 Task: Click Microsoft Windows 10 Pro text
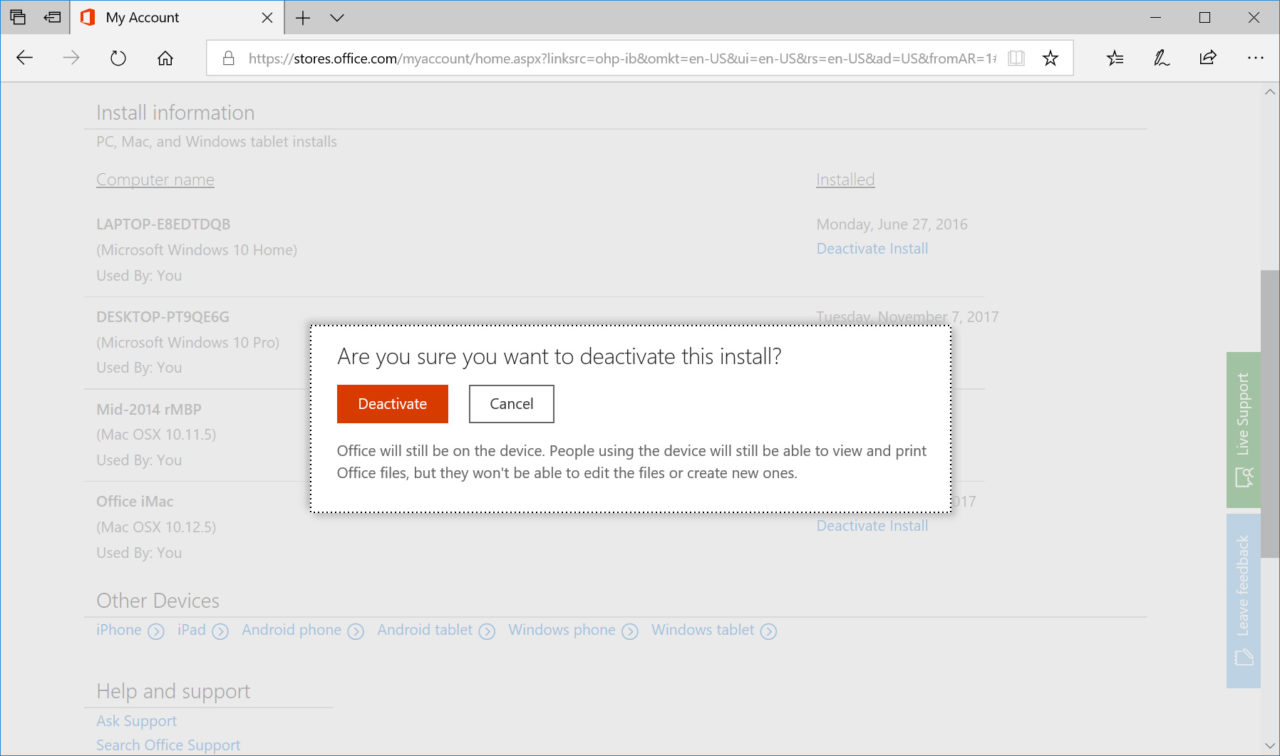(188, 342)
